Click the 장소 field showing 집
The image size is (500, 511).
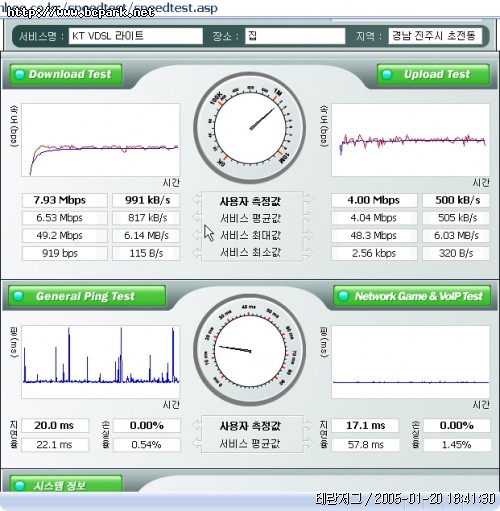tap(295, 36)
